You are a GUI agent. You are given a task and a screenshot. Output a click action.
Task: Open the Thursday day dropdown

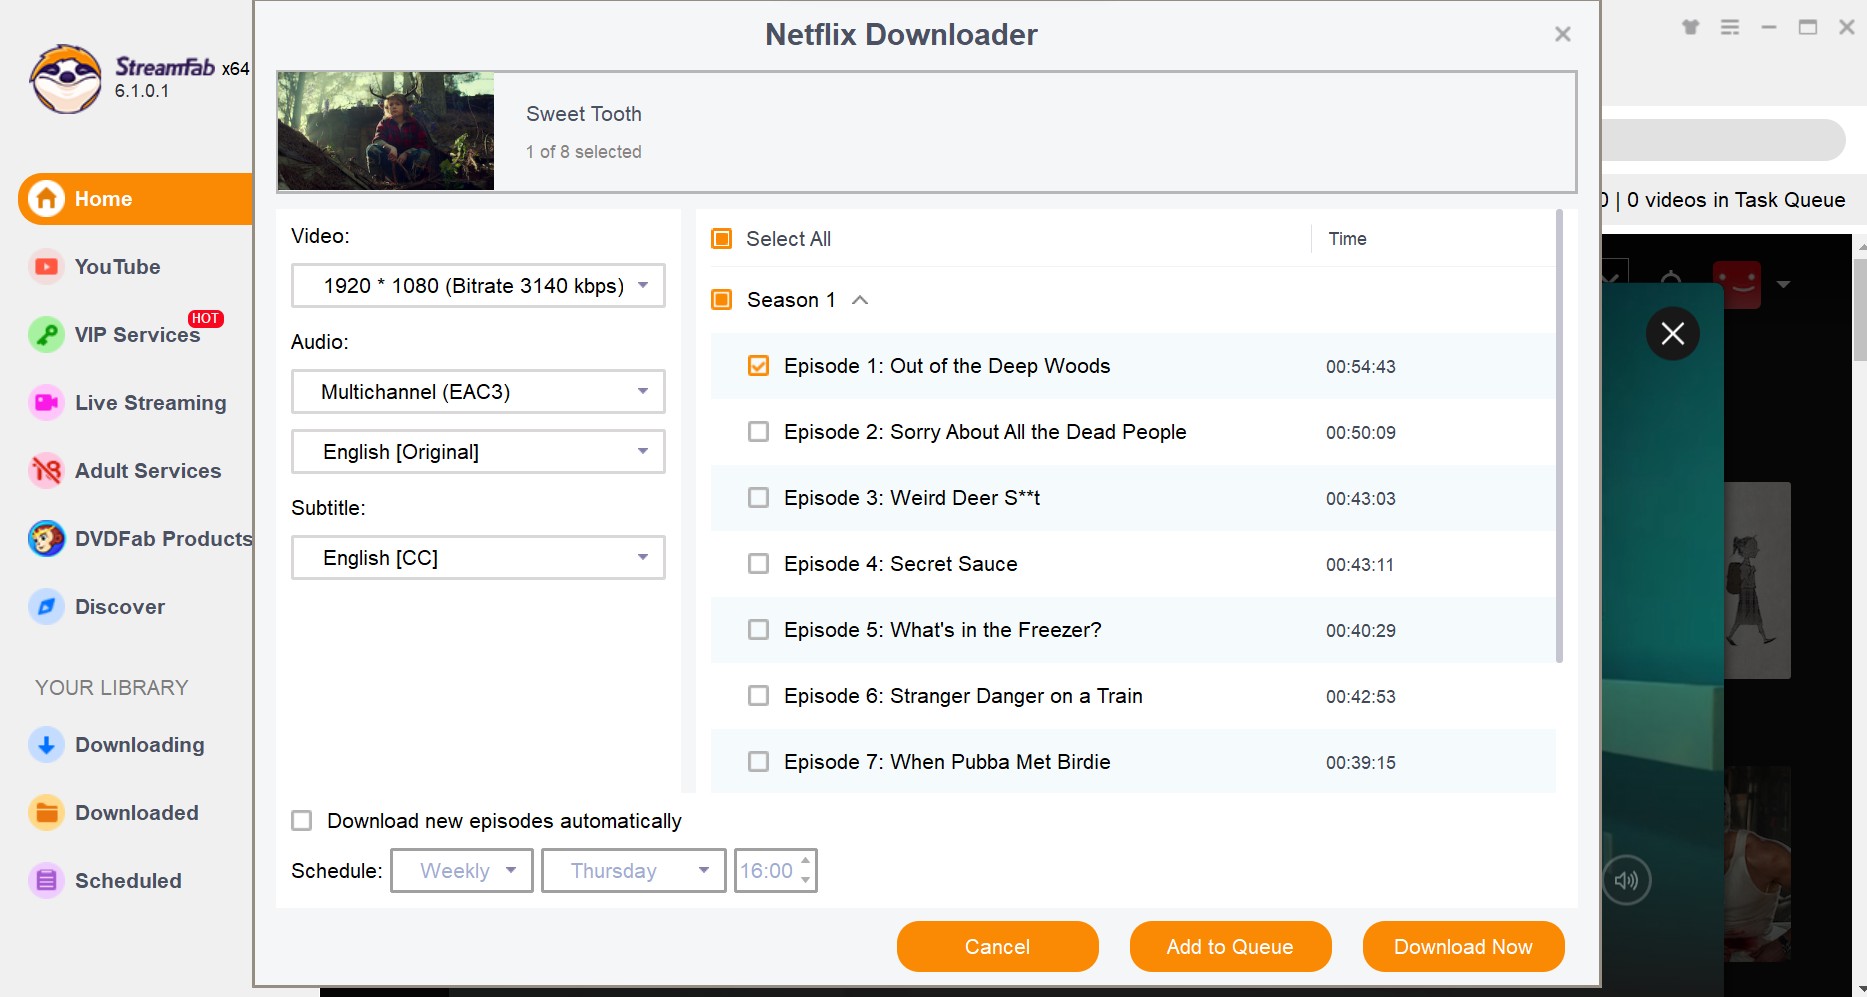coord(634,871)
